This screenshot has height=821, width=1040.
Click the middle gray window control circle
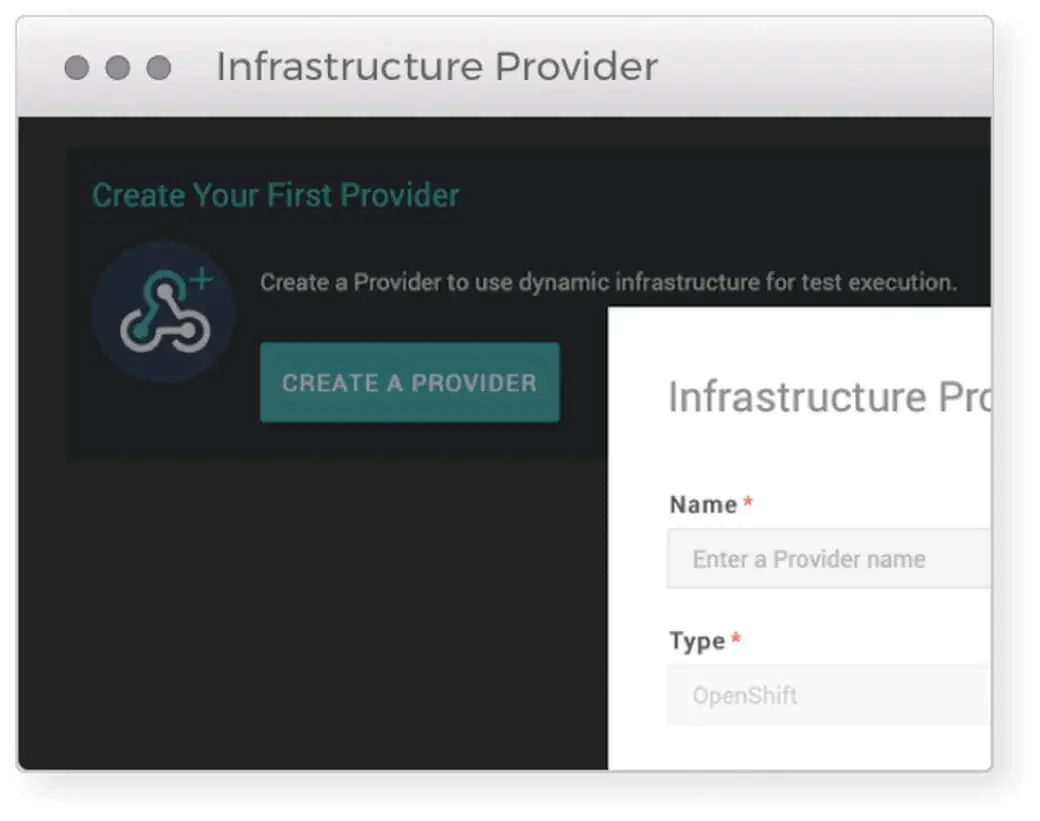tap(118, 68)
